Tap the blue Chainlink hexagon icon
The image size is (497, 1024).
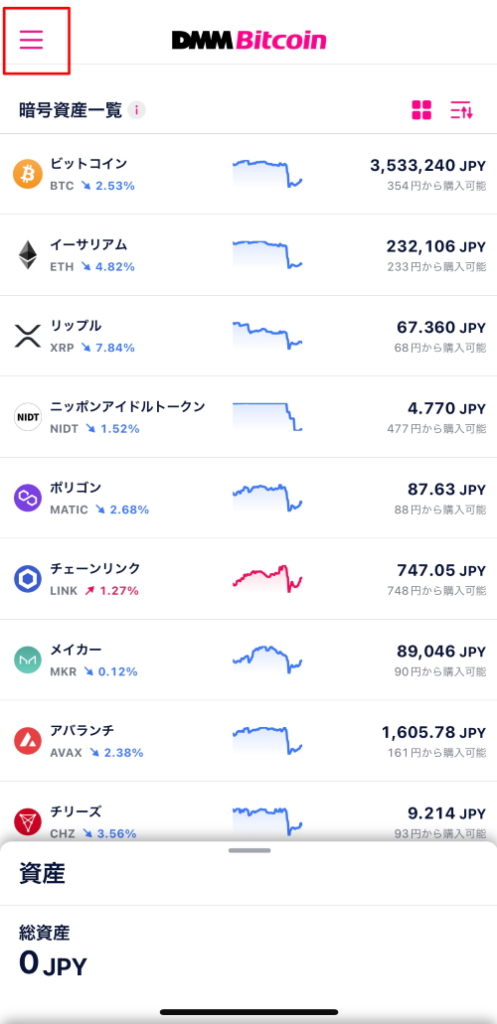(x=27, y=579)
